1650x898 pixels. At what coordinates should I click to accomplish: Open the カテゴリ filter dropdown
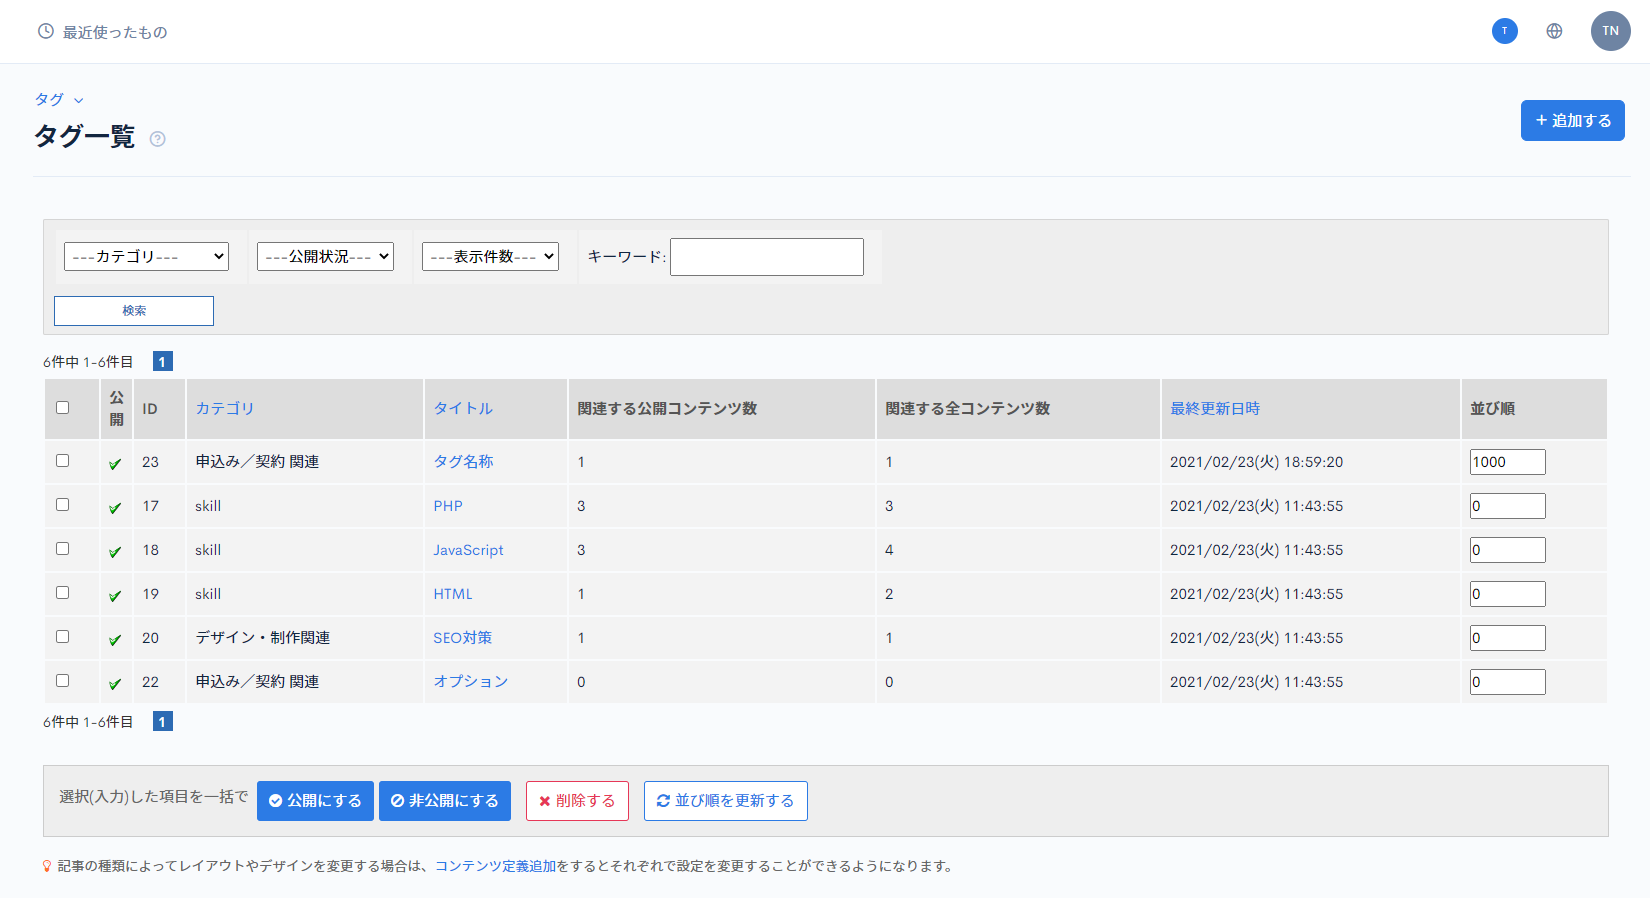[146, 256]
